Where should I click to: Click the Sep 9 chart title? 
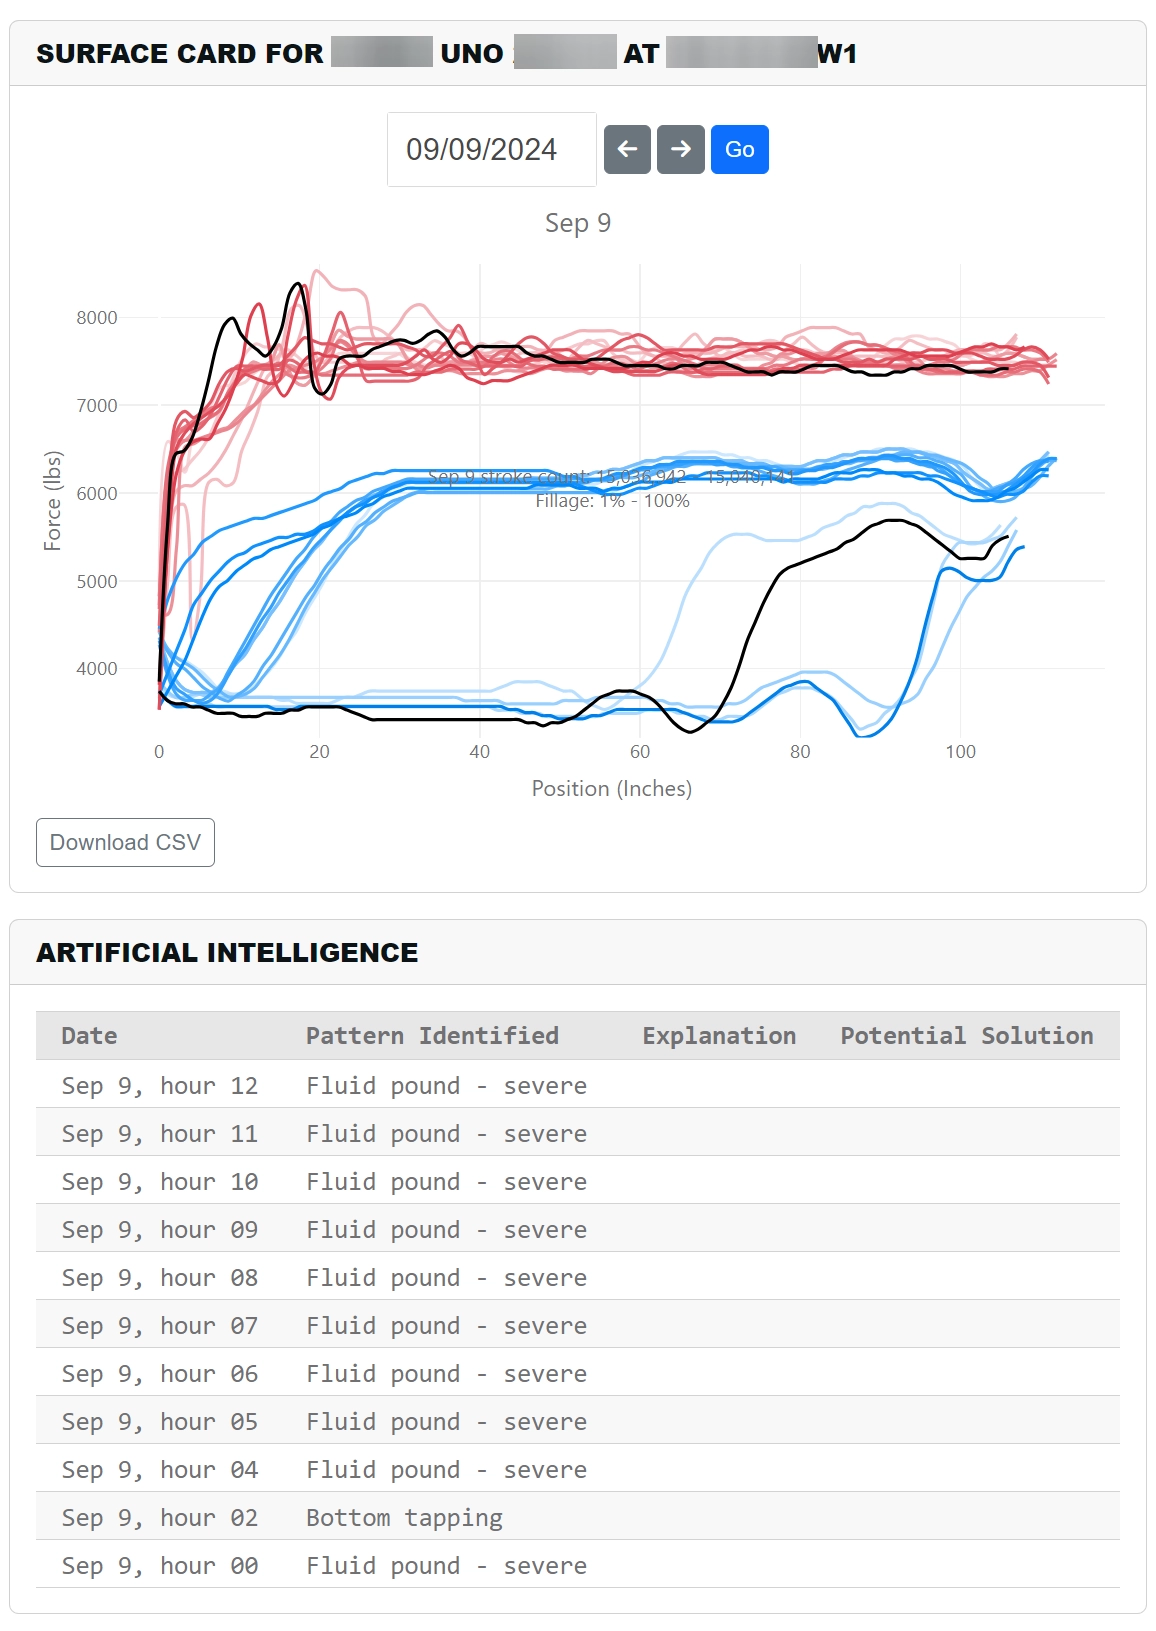tap(578, 223)
